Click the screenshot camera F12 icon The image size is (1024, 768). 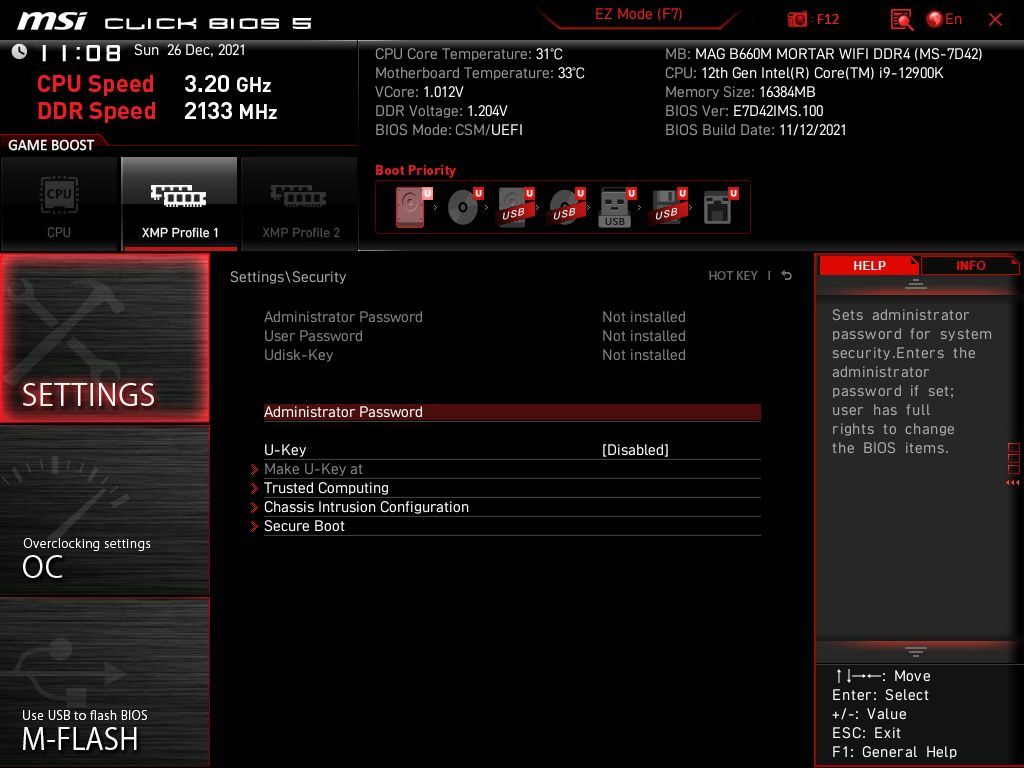(798, 19)
